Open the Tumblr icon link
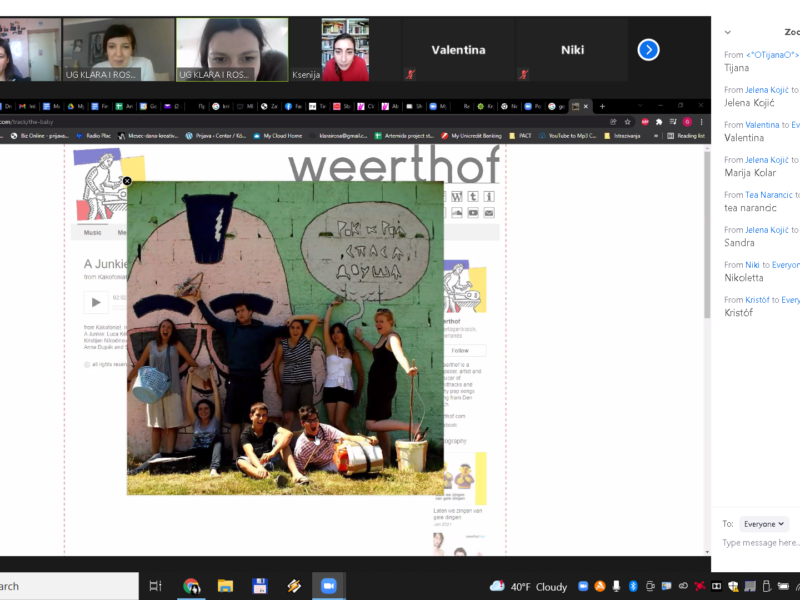 pyautogui.click(x=473, y=197)
